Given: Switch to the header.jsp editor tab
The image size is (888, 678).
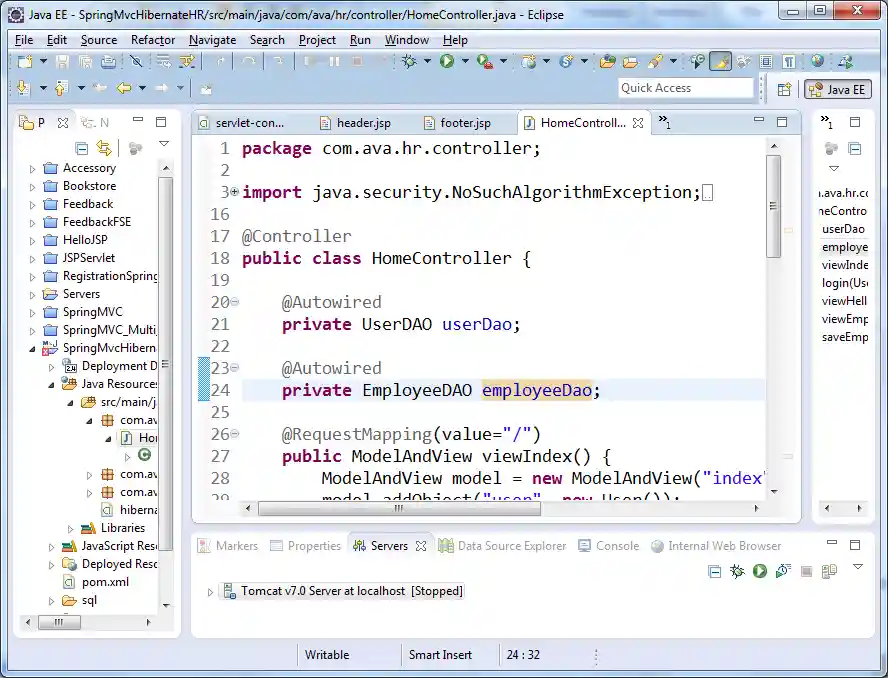Looking at the screenshot, I should [355, 123].
